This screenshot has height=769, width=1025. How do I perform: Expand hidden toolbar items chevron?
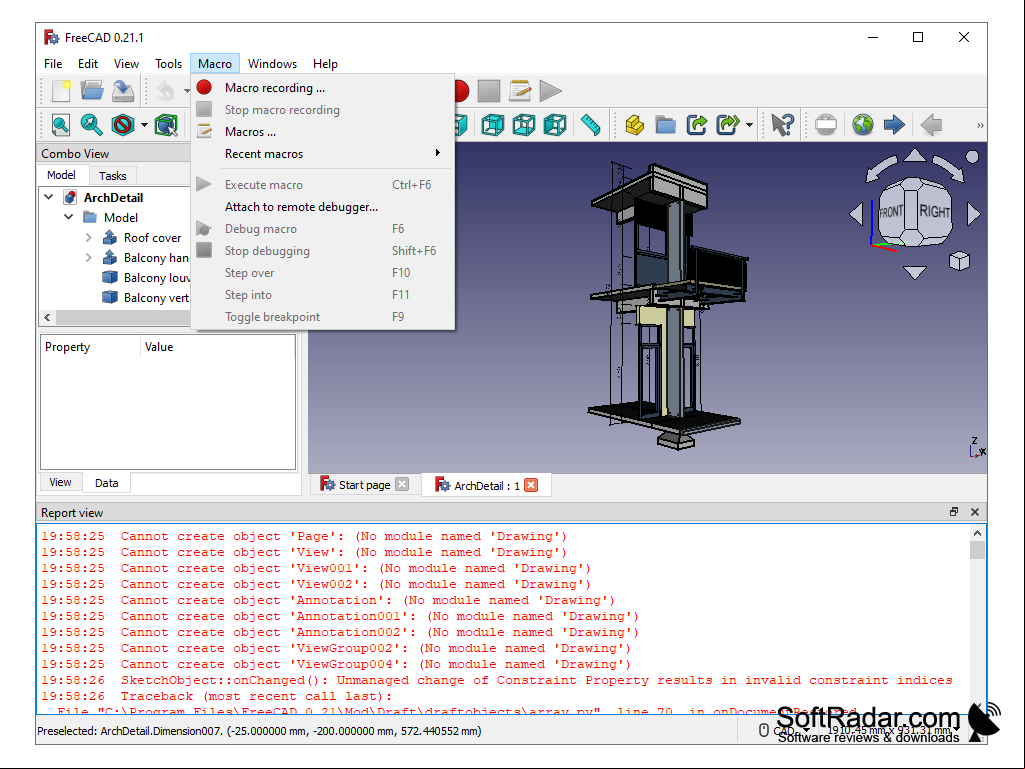pos(980,125)
